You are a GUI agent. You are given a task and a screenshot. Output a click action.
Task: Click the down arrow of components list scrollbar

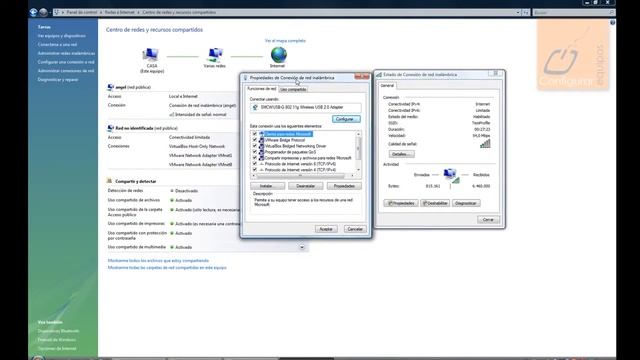click(x=358, y=169)
